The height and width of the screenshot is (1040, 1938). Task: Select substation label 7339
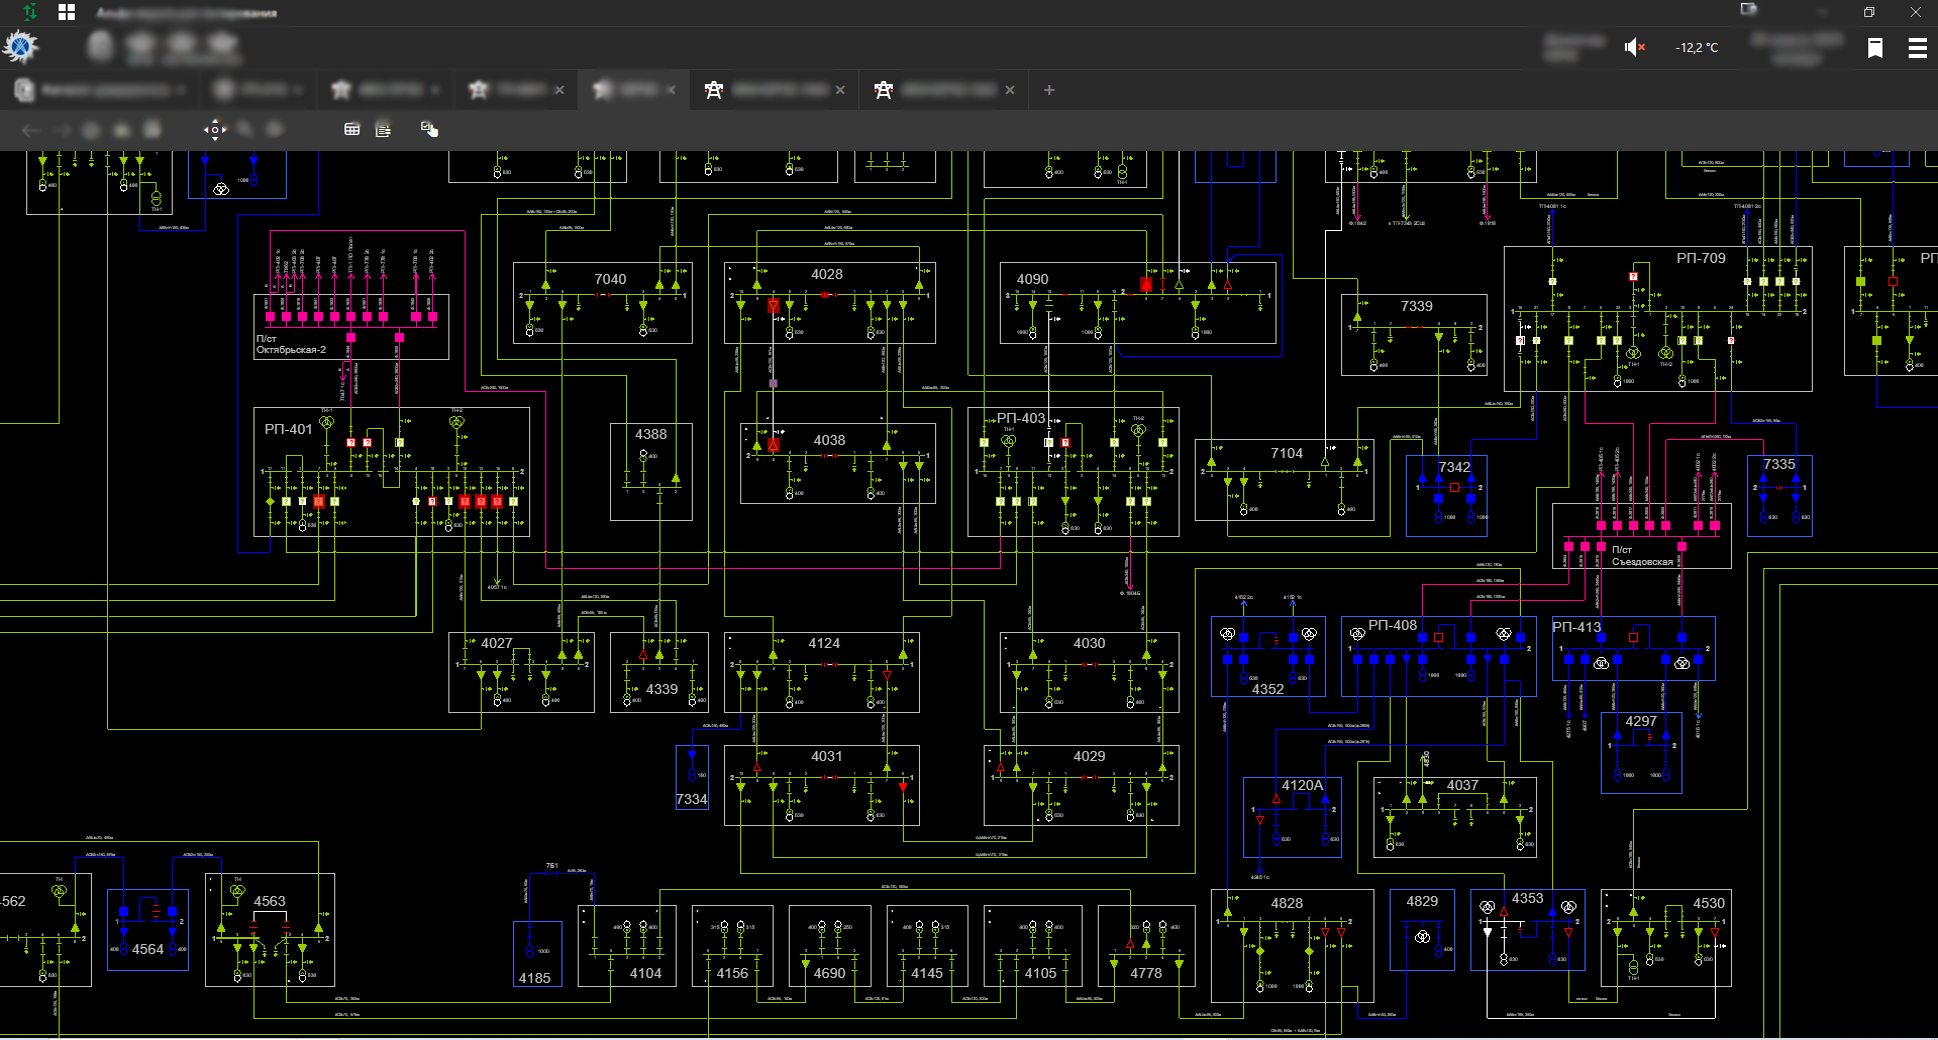(1416, 306)
